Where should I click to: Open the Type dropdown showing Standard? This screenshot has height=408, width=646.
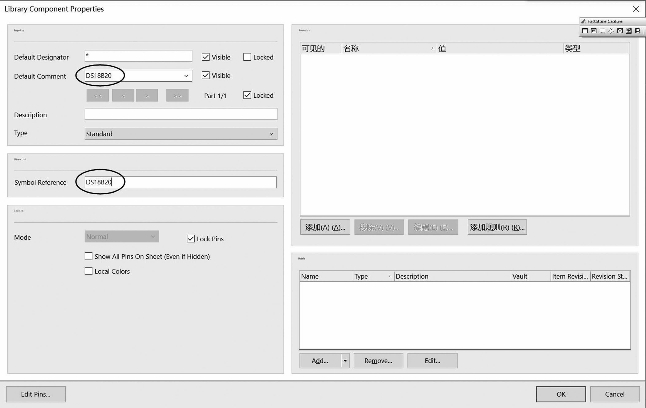pos(181,134)
